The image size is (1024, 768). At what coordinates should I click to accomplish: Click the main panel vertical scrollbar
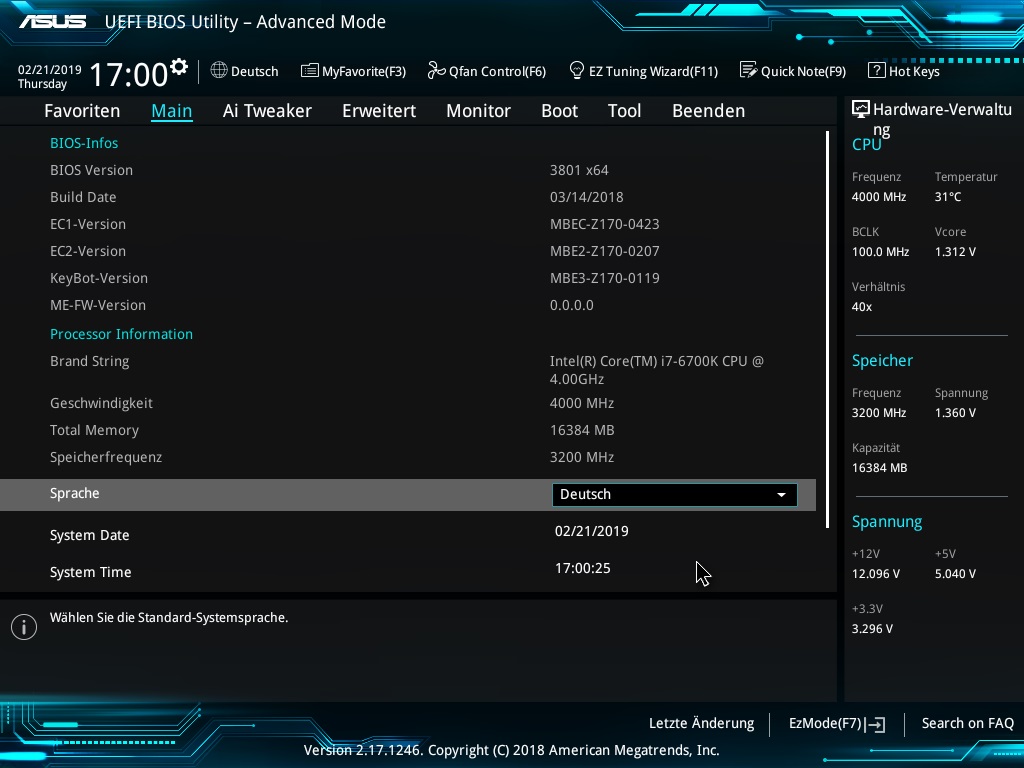[x=827, y=330]
